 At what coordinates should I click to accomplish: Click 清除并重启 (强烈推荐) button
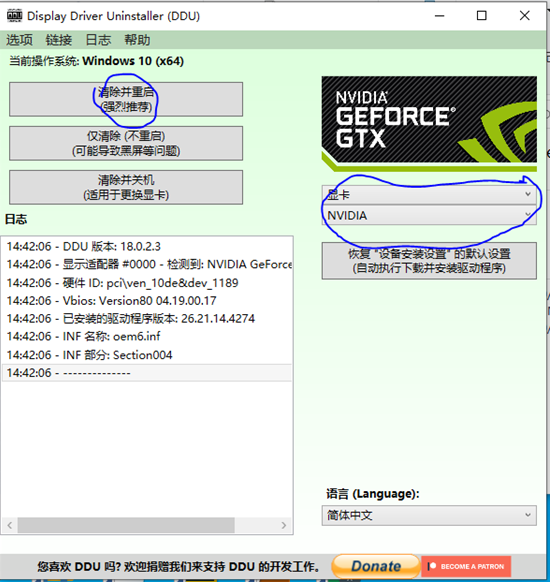[x=126, y=99]
